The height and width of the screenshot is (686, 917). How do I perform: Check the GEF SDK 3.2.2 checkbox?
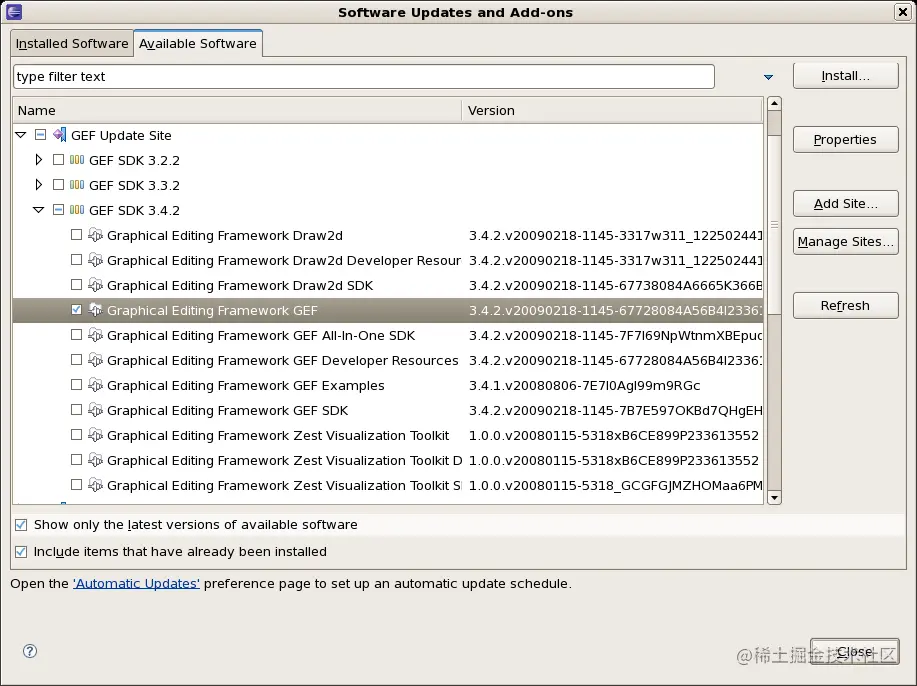coord(58,160)
